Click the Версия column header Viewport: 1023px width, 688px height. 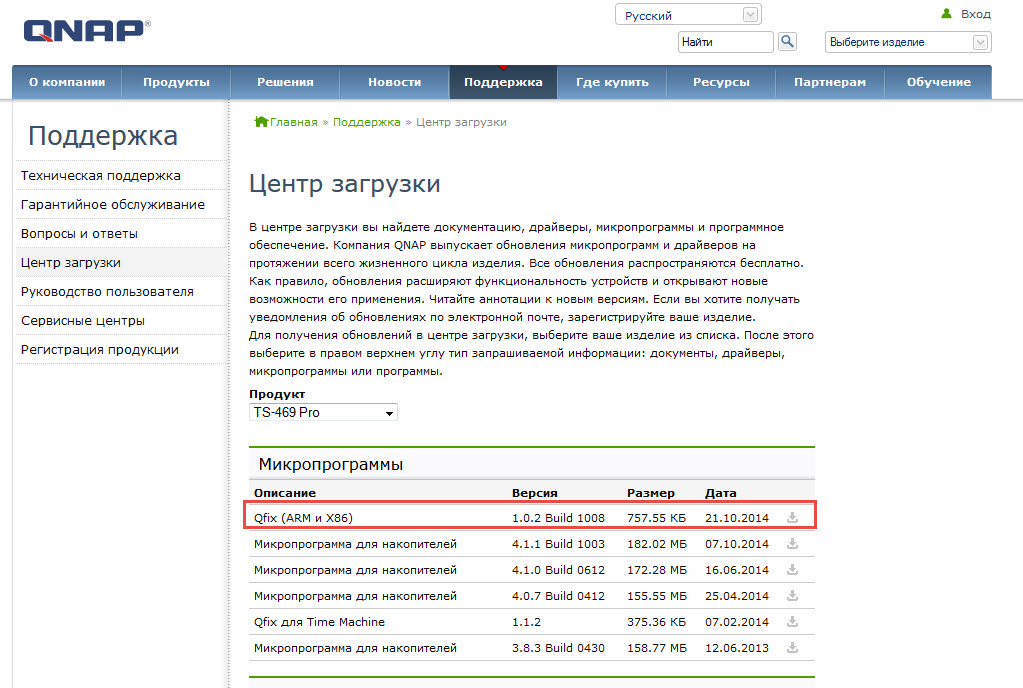click(534, 493)
